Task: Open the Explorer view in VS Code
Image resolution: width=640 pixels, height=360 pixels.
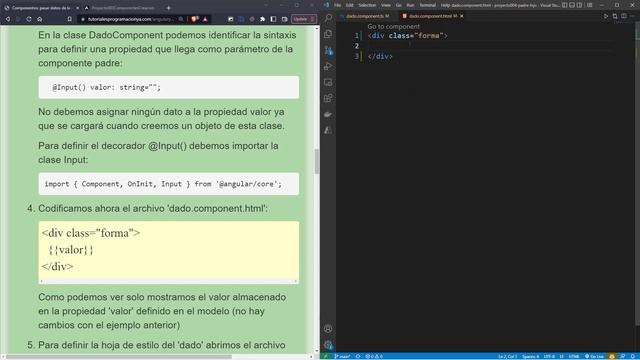Action: [x=328, y=34]
